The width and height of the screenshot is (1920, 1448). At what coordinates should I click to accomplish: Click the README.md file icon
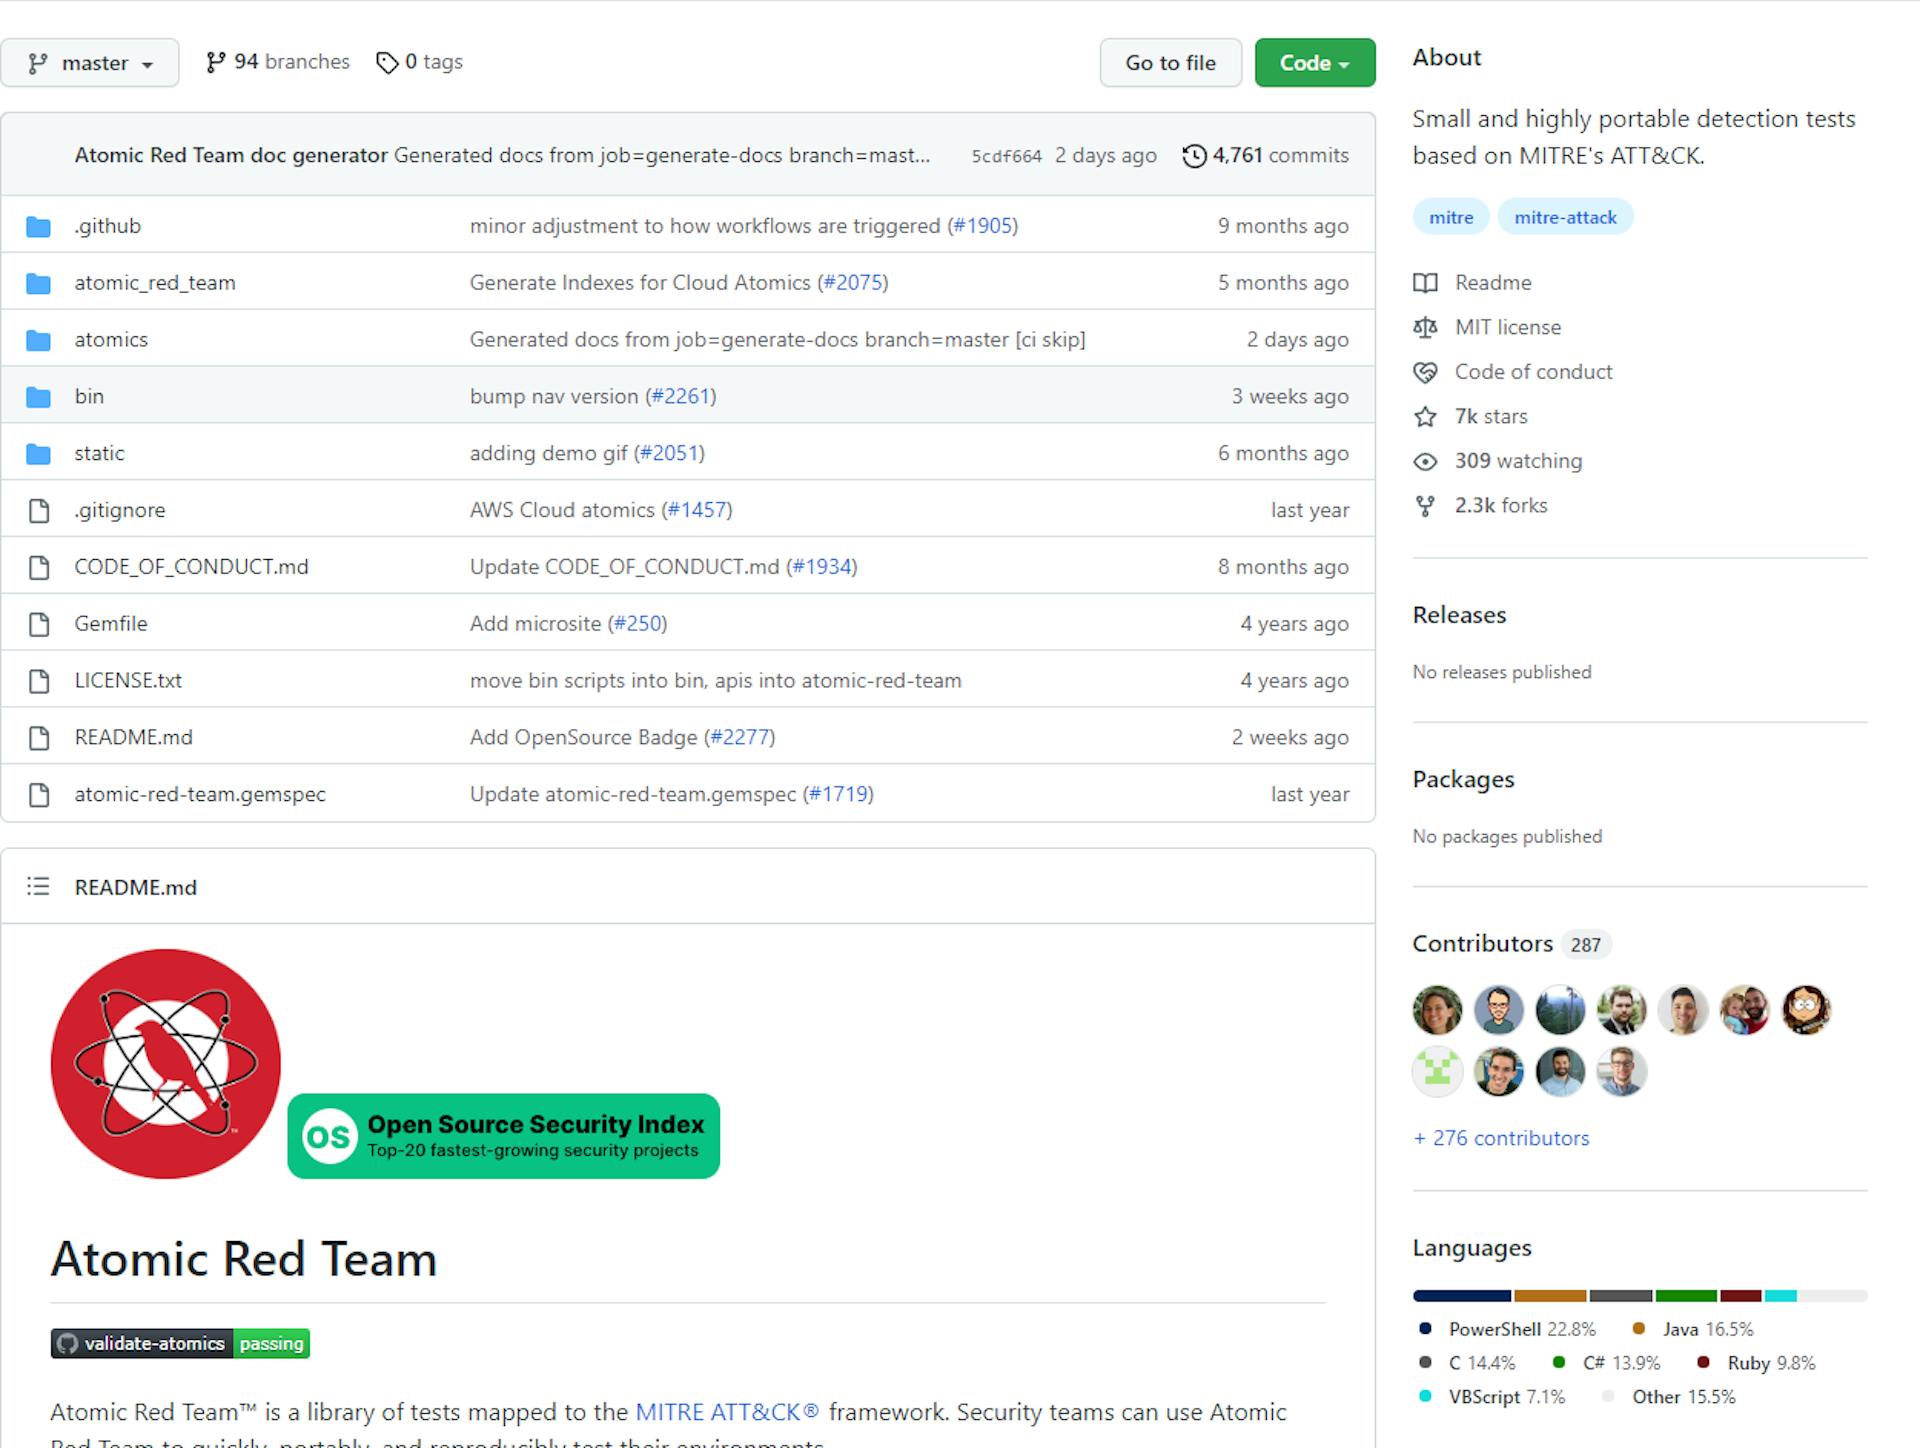(x=38, y=737)
